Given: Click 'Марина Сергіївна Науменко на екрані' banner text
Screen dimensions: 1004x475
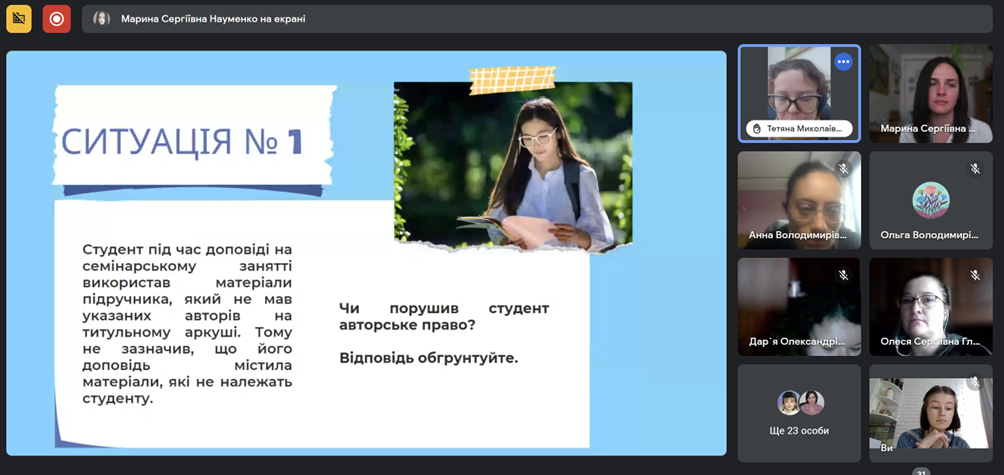Looking at the screenshot, I should pos(213,19).
